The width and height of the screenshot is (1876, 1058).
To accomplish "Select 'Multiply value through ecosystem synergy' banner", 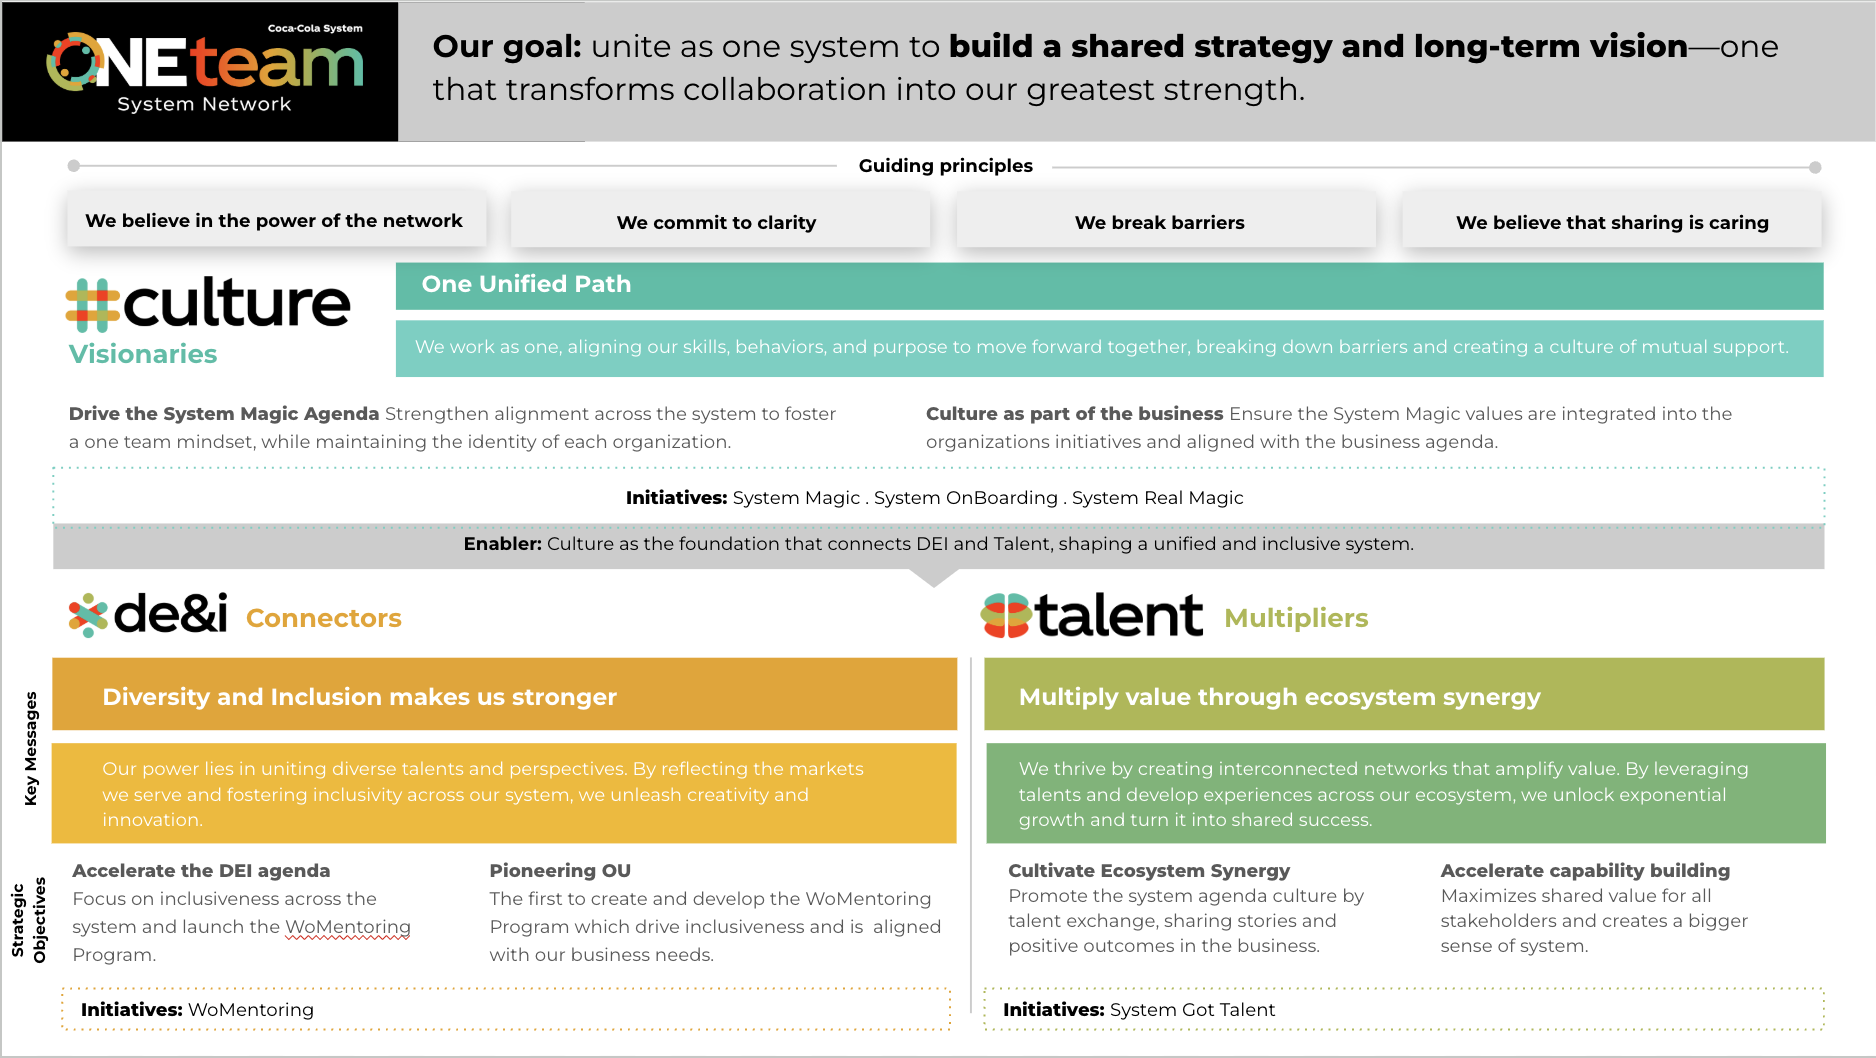I will point(1404,694).
